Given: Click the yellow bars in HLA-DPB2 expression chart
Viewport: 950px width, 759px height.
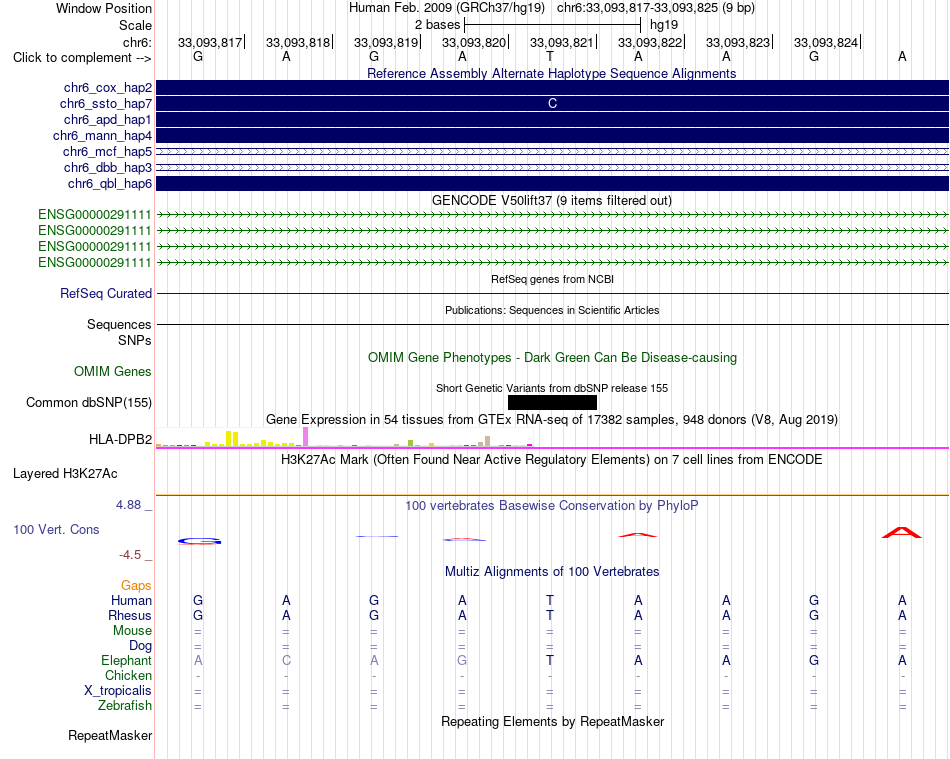Looking at the screenshot, I should click(x=232, y=439).
